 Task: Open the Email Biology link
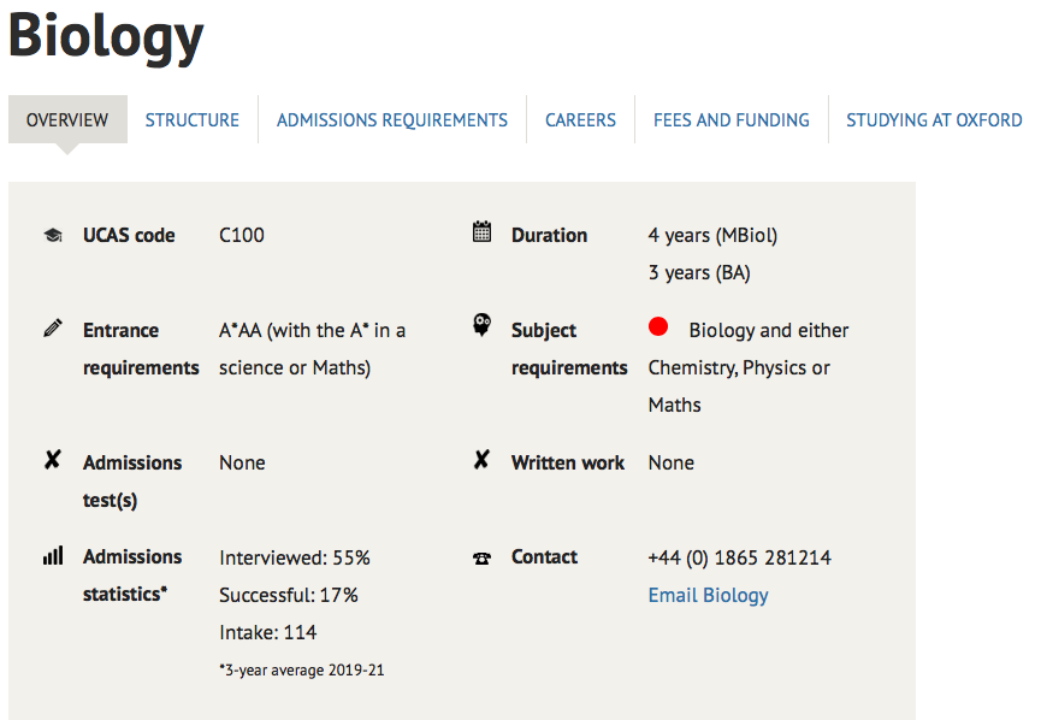[708, 595]
